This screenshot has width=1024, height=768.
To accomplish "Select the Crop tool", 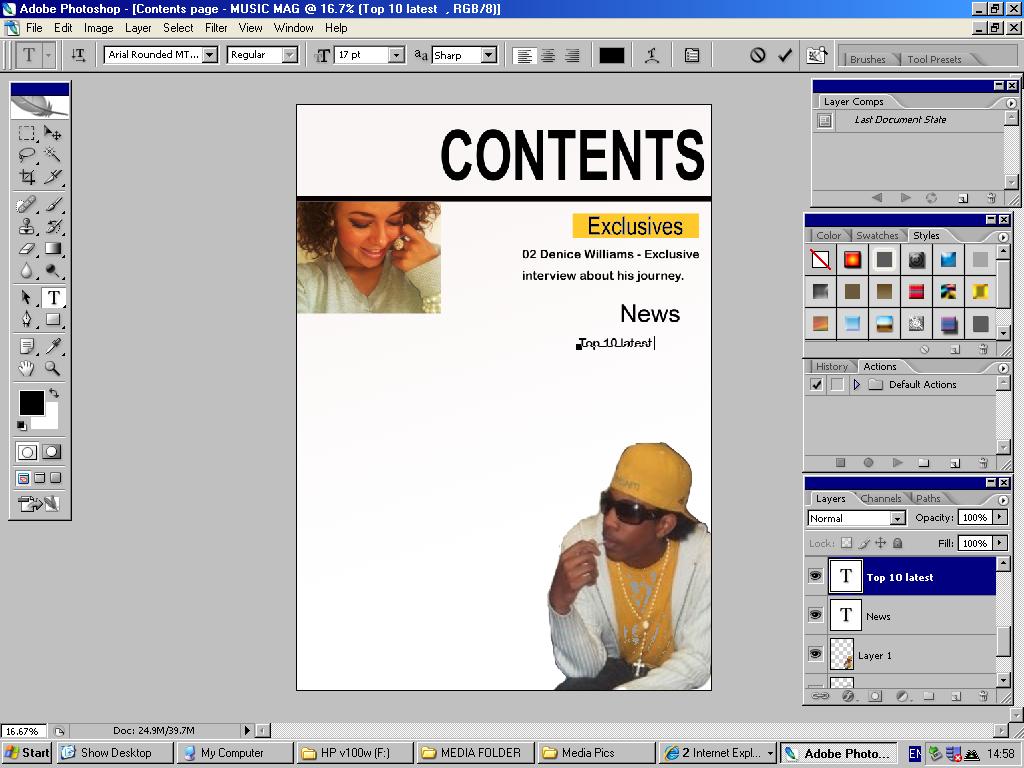I will tap(26, 176).
